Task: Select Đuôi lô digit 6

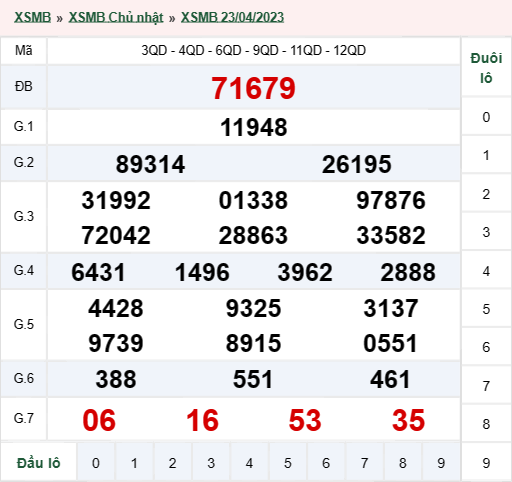Action: click(486, 347)
